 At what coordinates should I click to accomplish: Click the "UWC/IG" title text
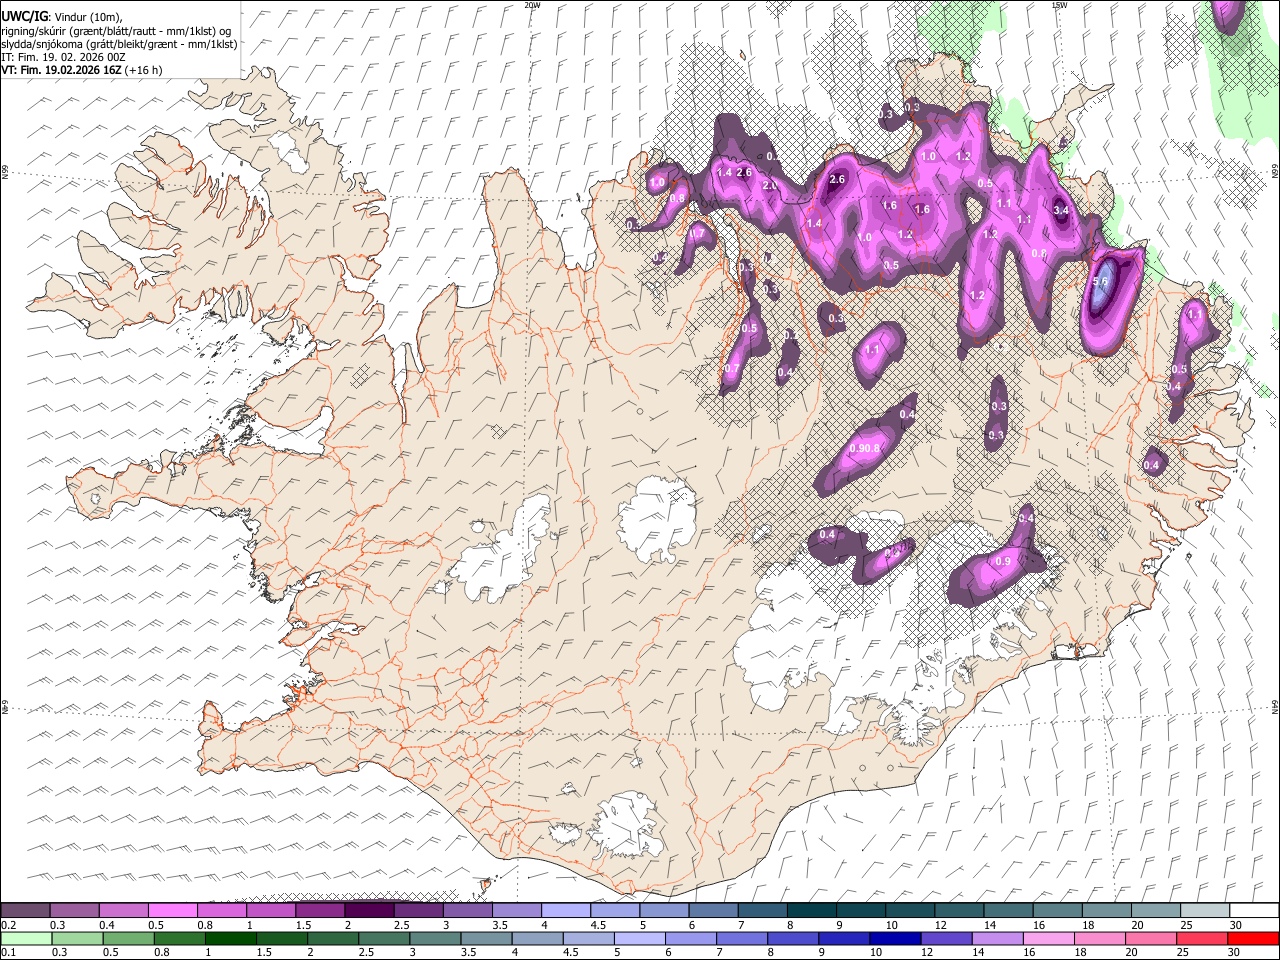coord(24,16)
